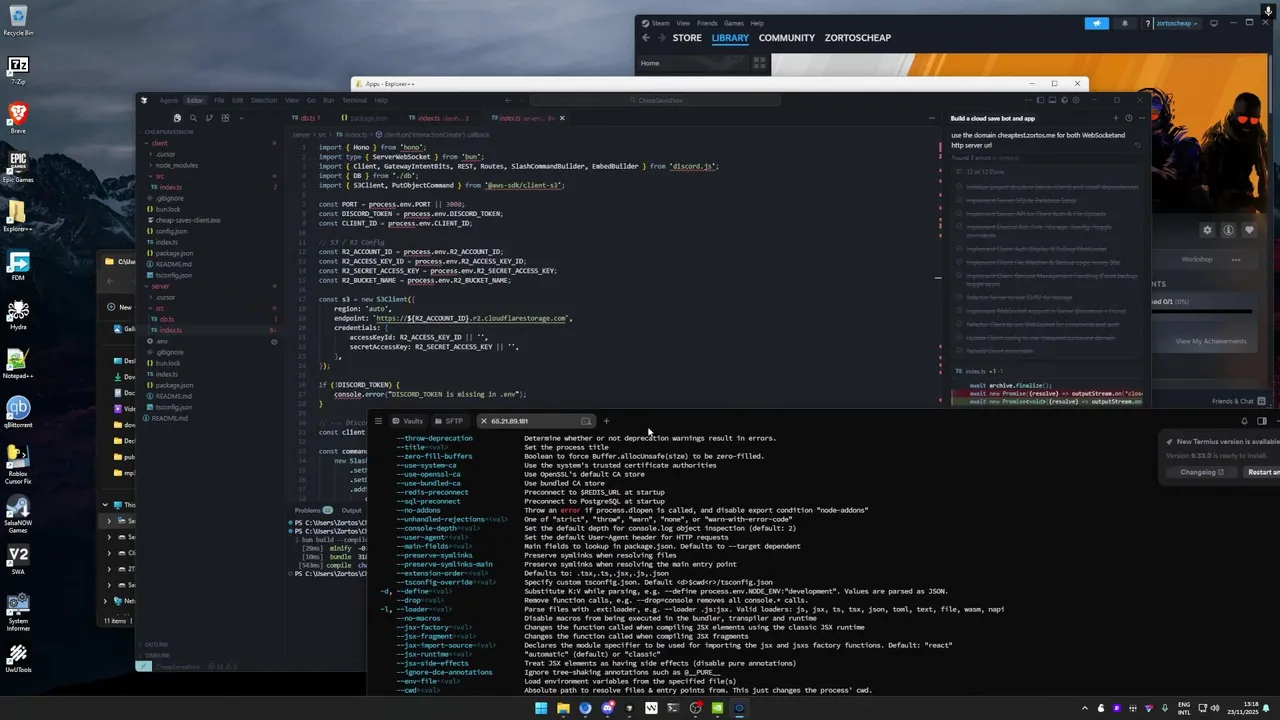Close the 65.21.89.181 tab in Termius

pos(483,421)
